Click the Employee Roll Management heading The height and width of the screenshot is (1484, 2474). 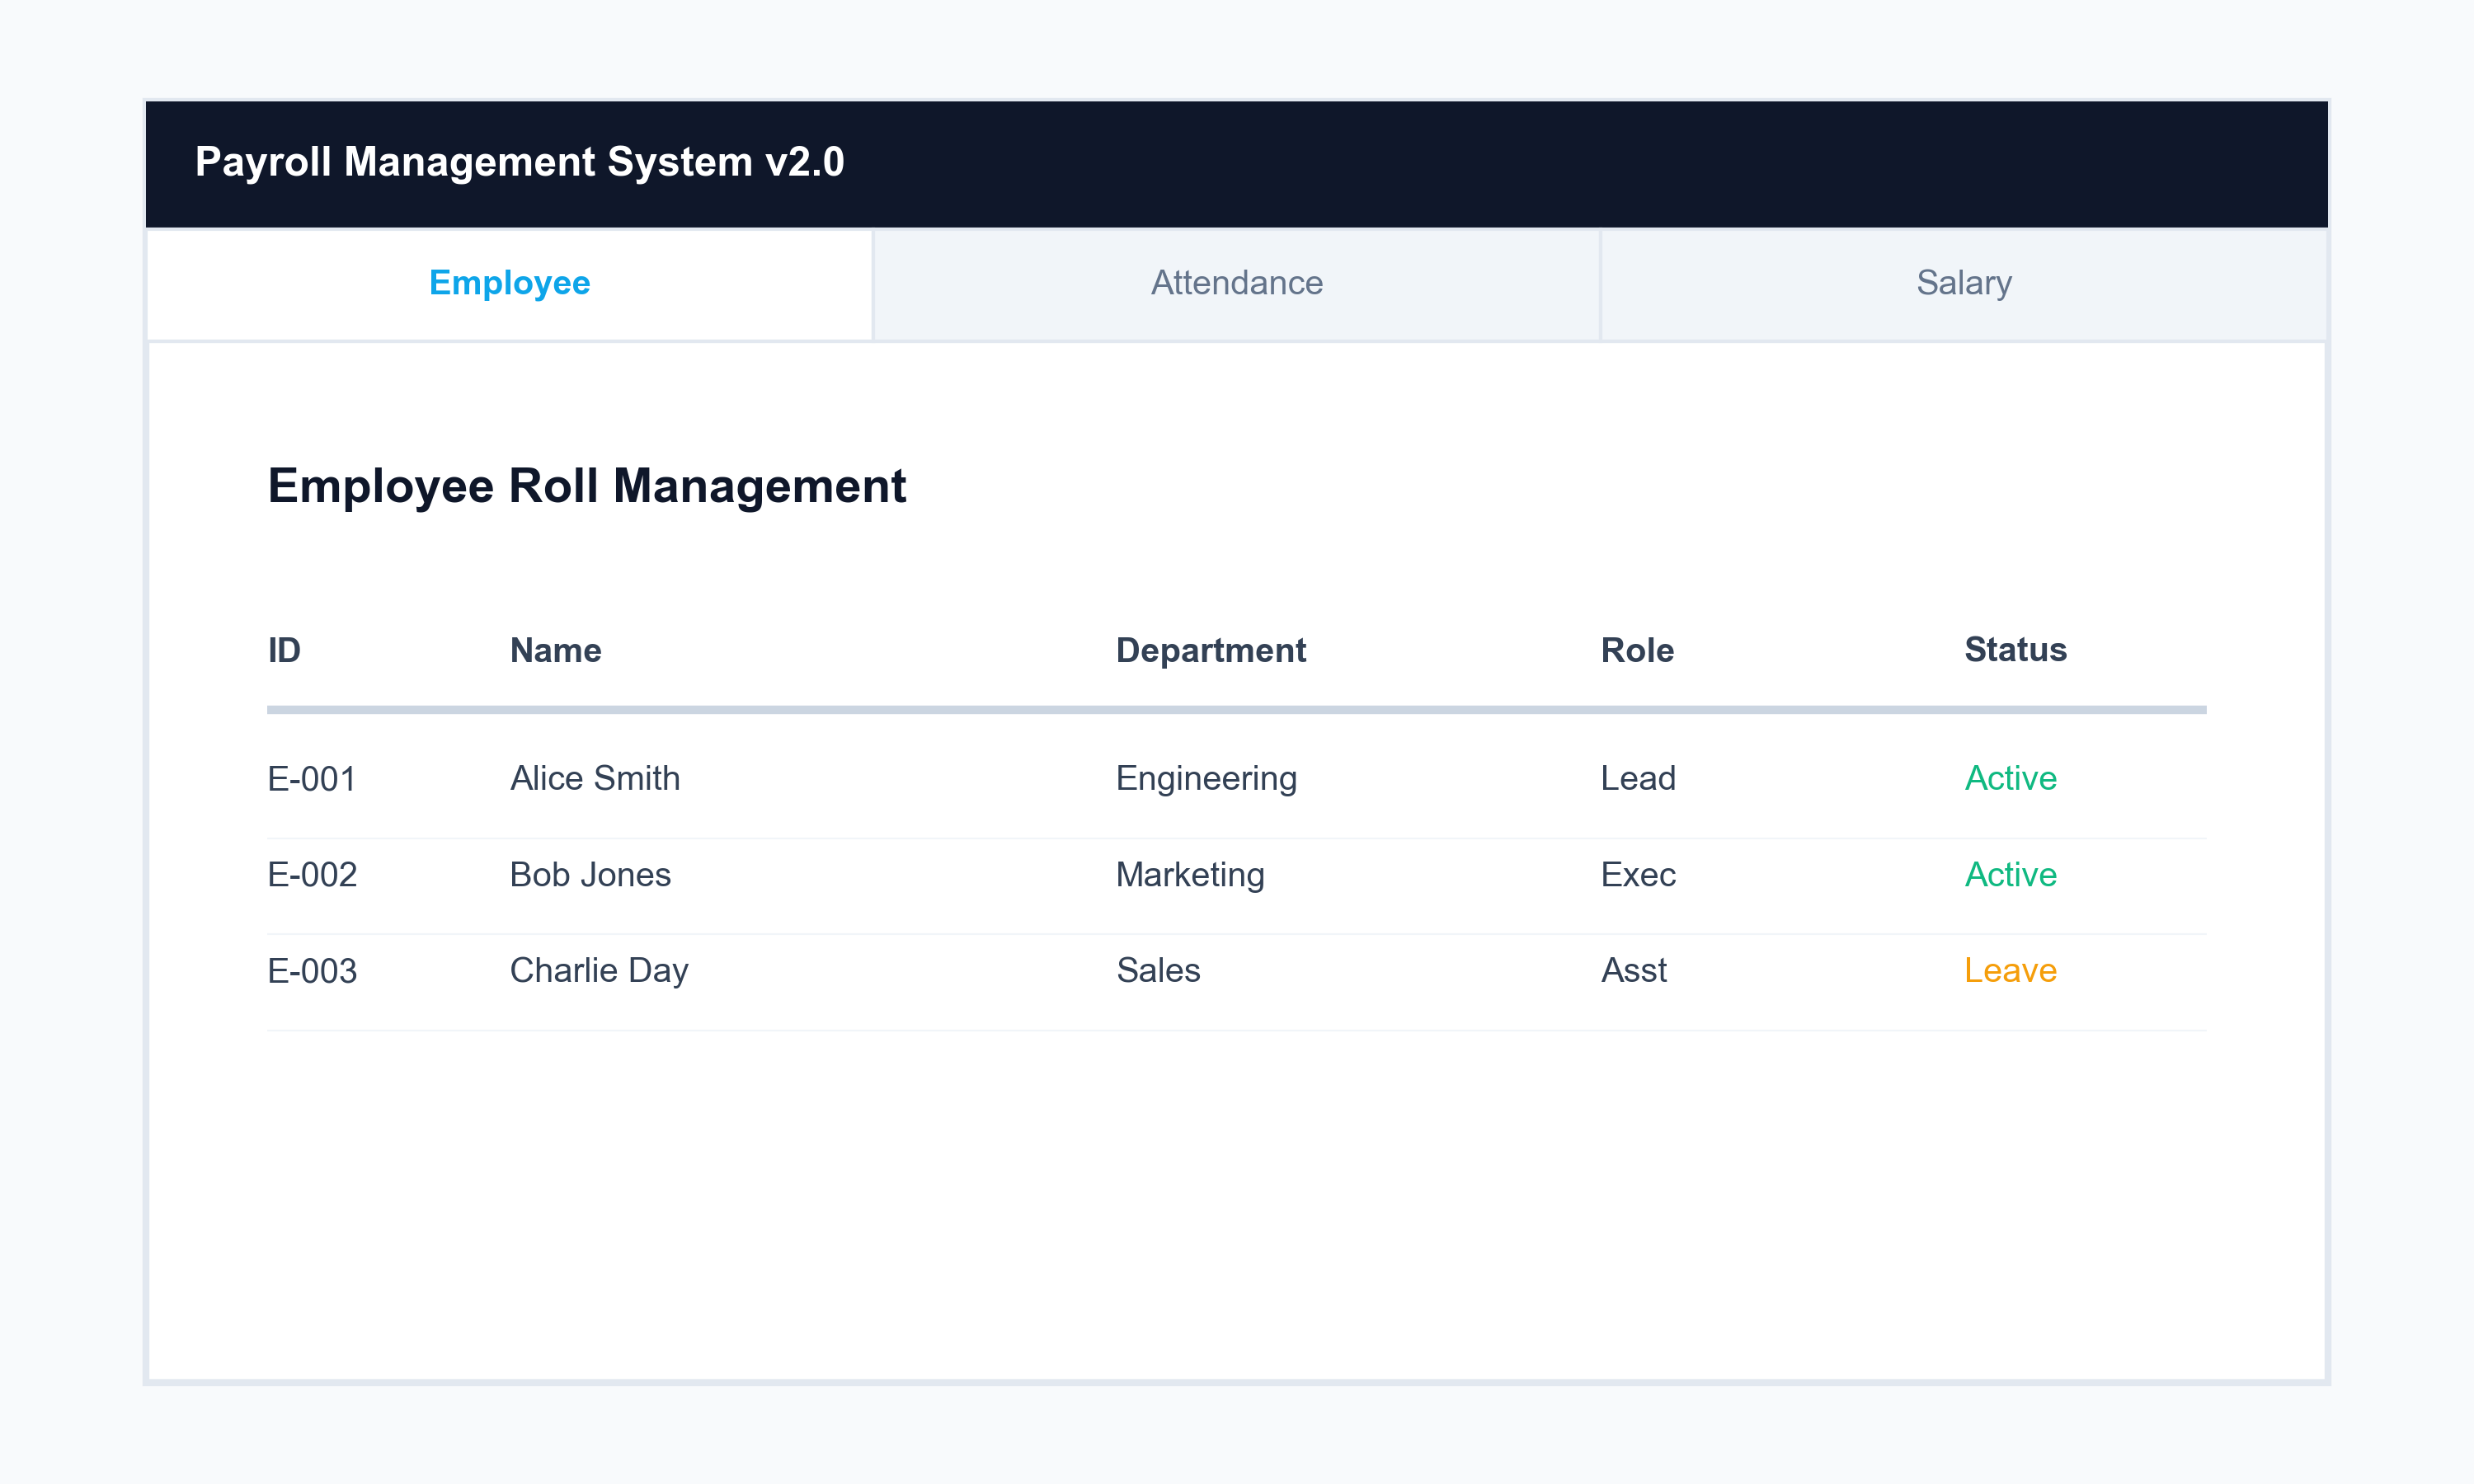587,487
